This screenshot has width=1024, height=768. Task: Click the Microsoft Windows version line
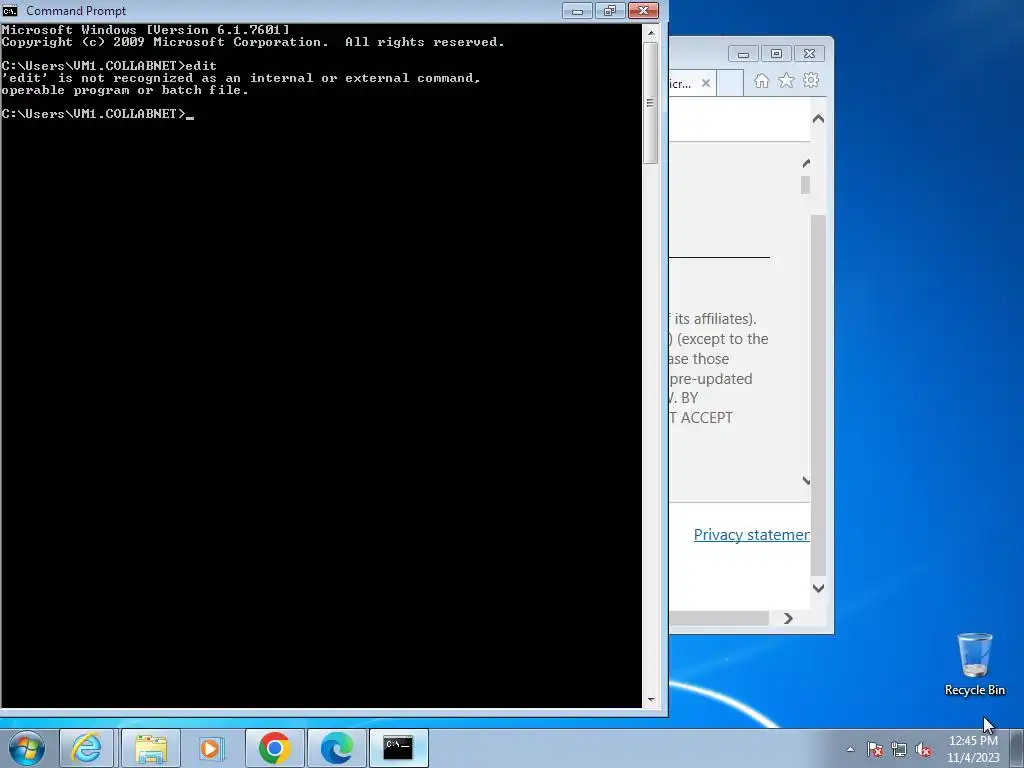pyautogui.click(x=145, y=29)
